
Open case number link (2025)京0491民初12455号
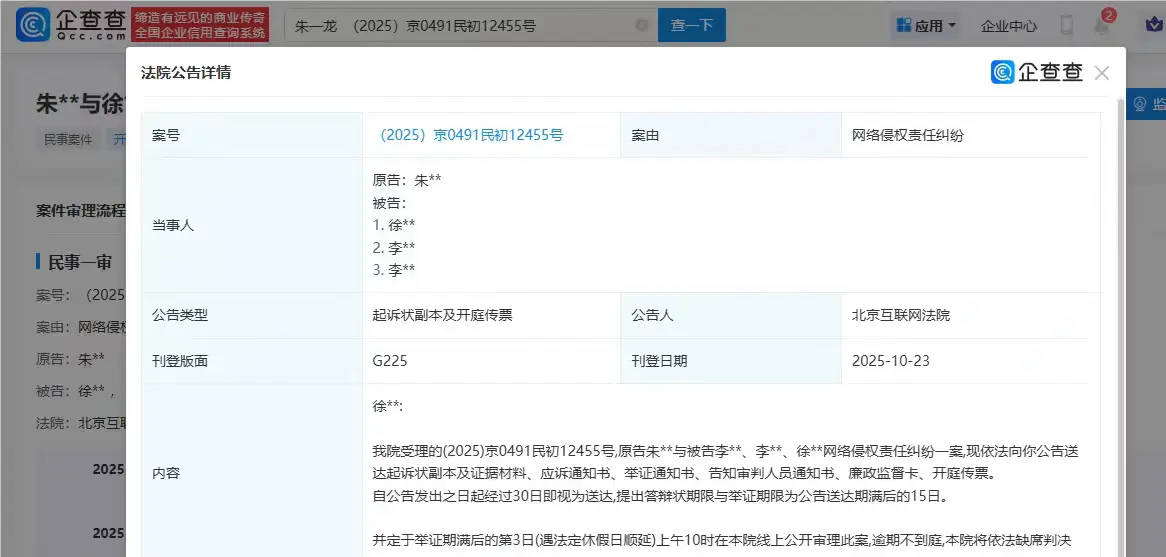click(468, 135)
